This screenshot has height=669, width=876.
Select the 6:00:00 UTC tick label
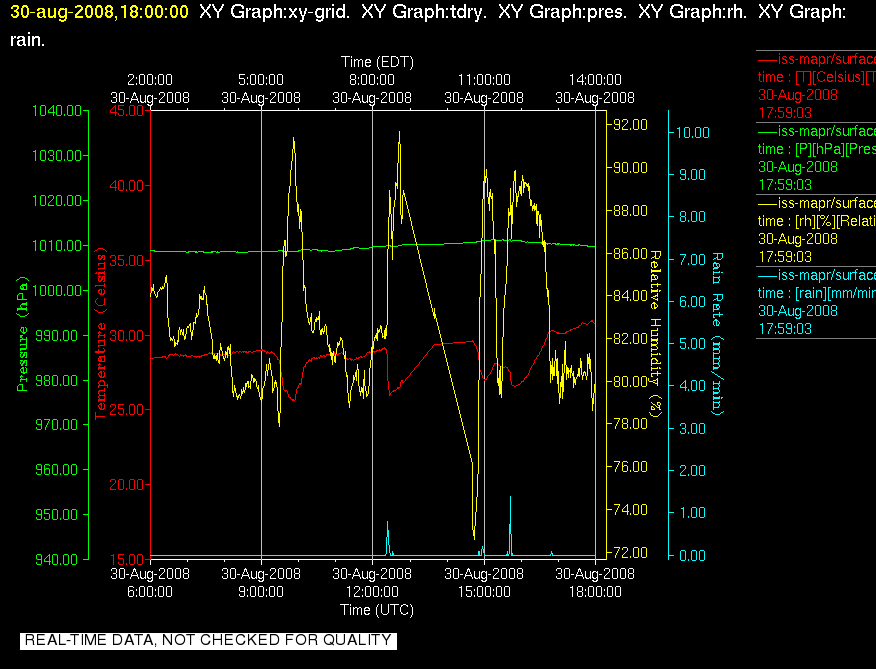(150, 592)
